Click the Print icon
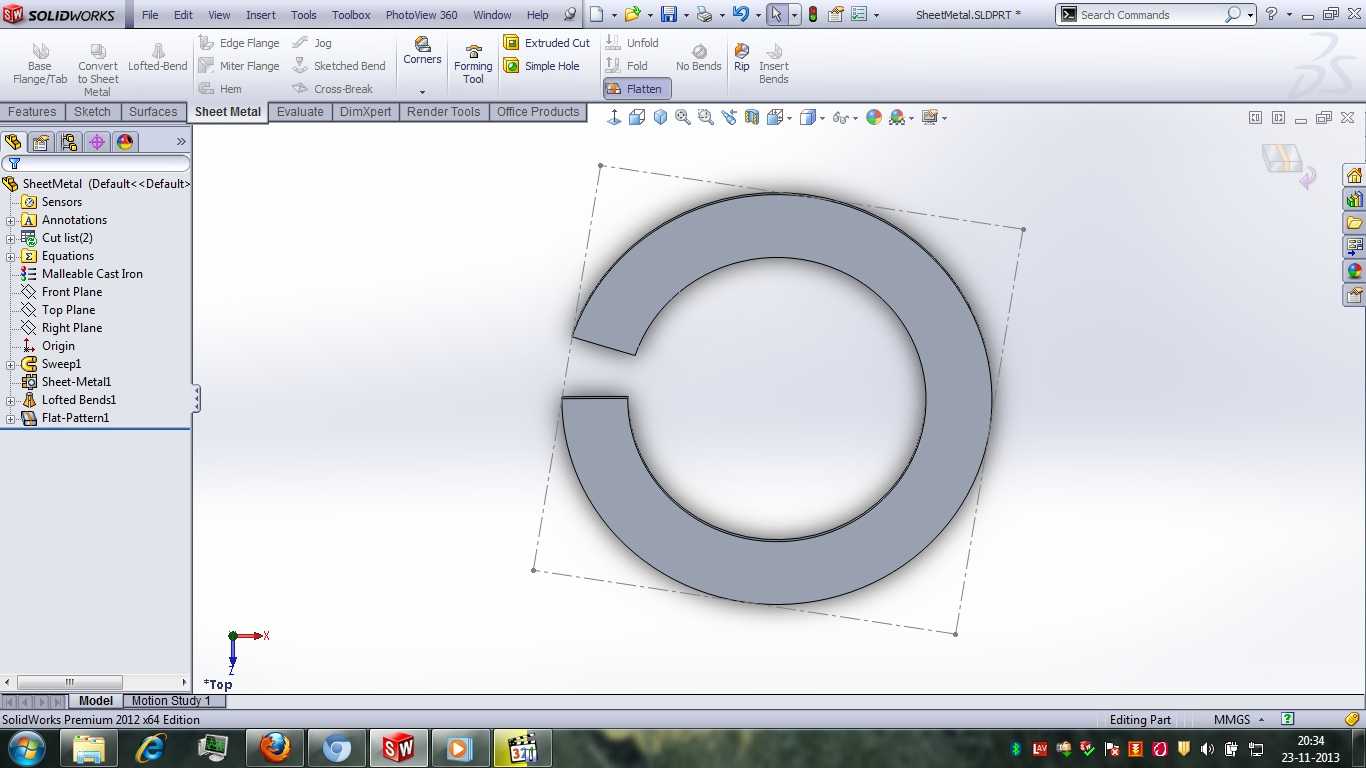The width and height of the screenshot is (1366, 768). pyautogui.click(x=705, y=15)
